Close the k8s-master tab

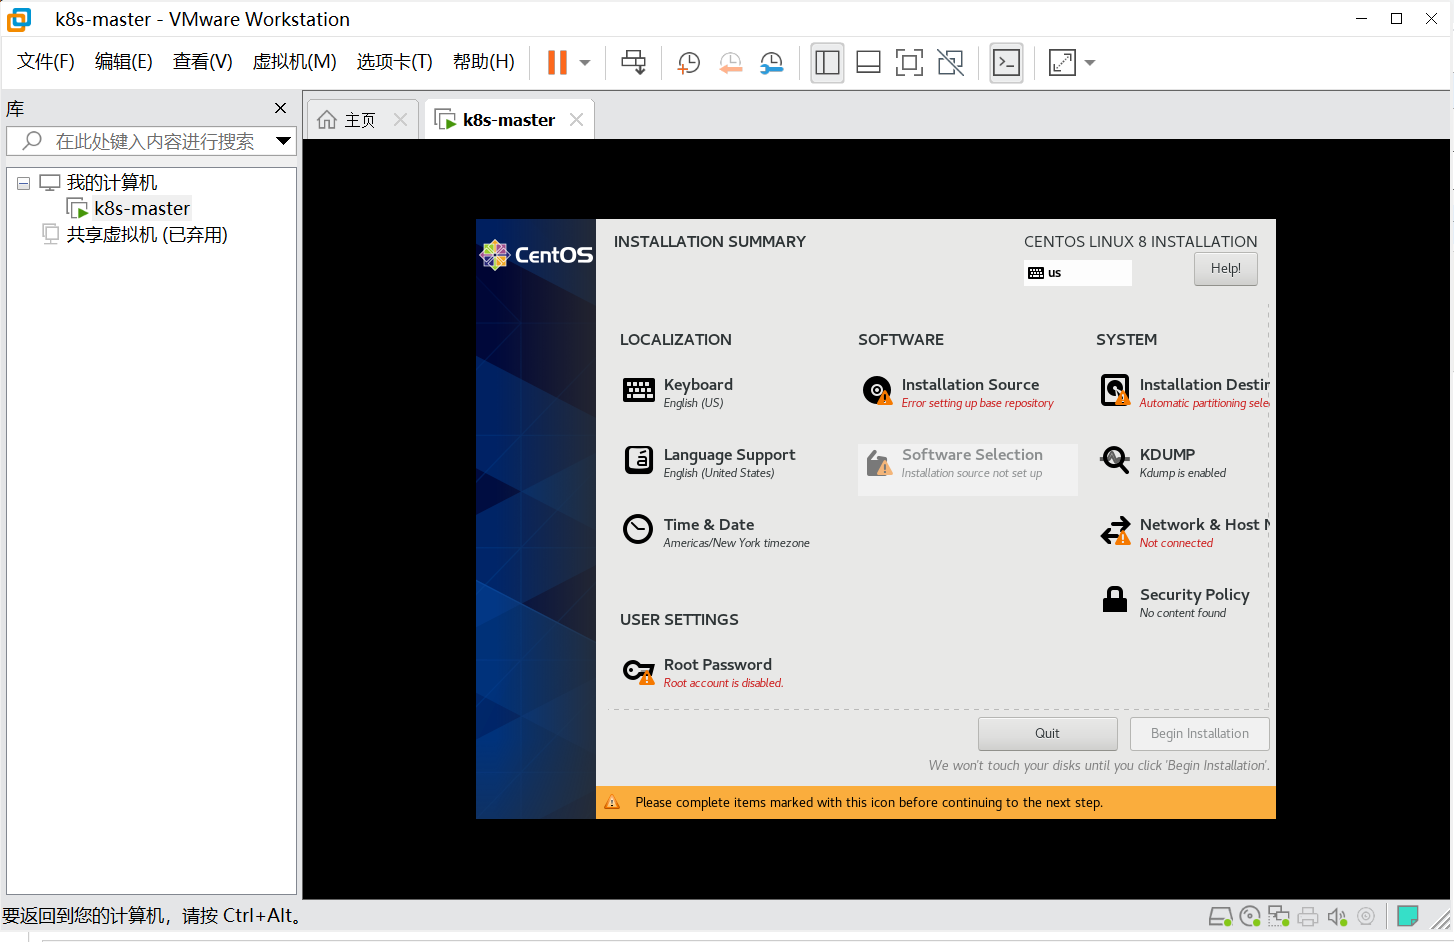click(576, 120)
